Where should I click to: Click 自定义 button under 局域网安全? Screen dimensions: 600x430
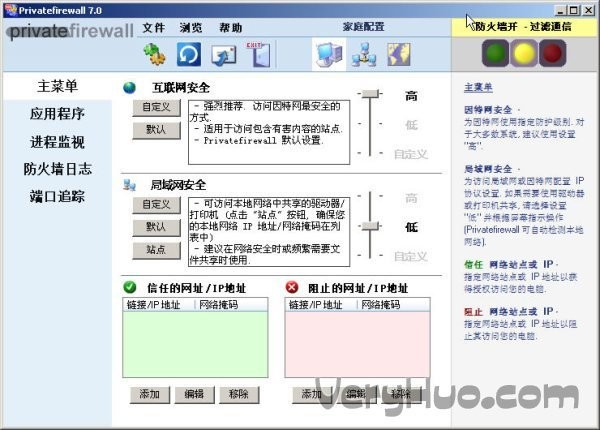(157, 205)
